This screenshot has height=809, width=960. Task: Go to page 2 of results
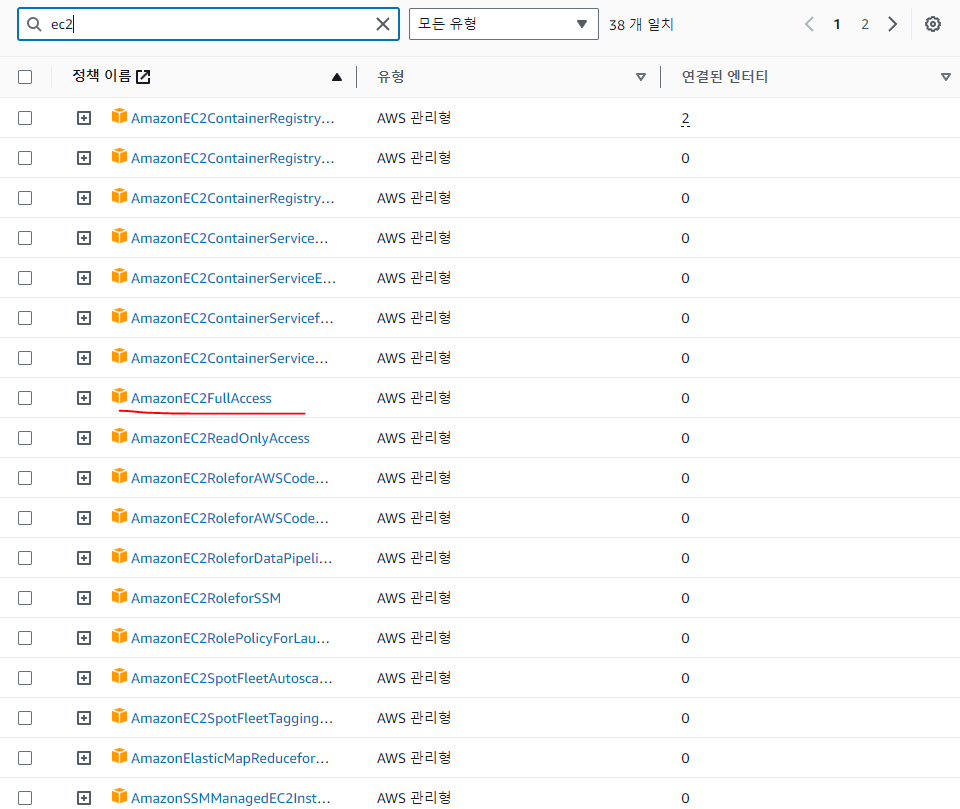(864, 24)
